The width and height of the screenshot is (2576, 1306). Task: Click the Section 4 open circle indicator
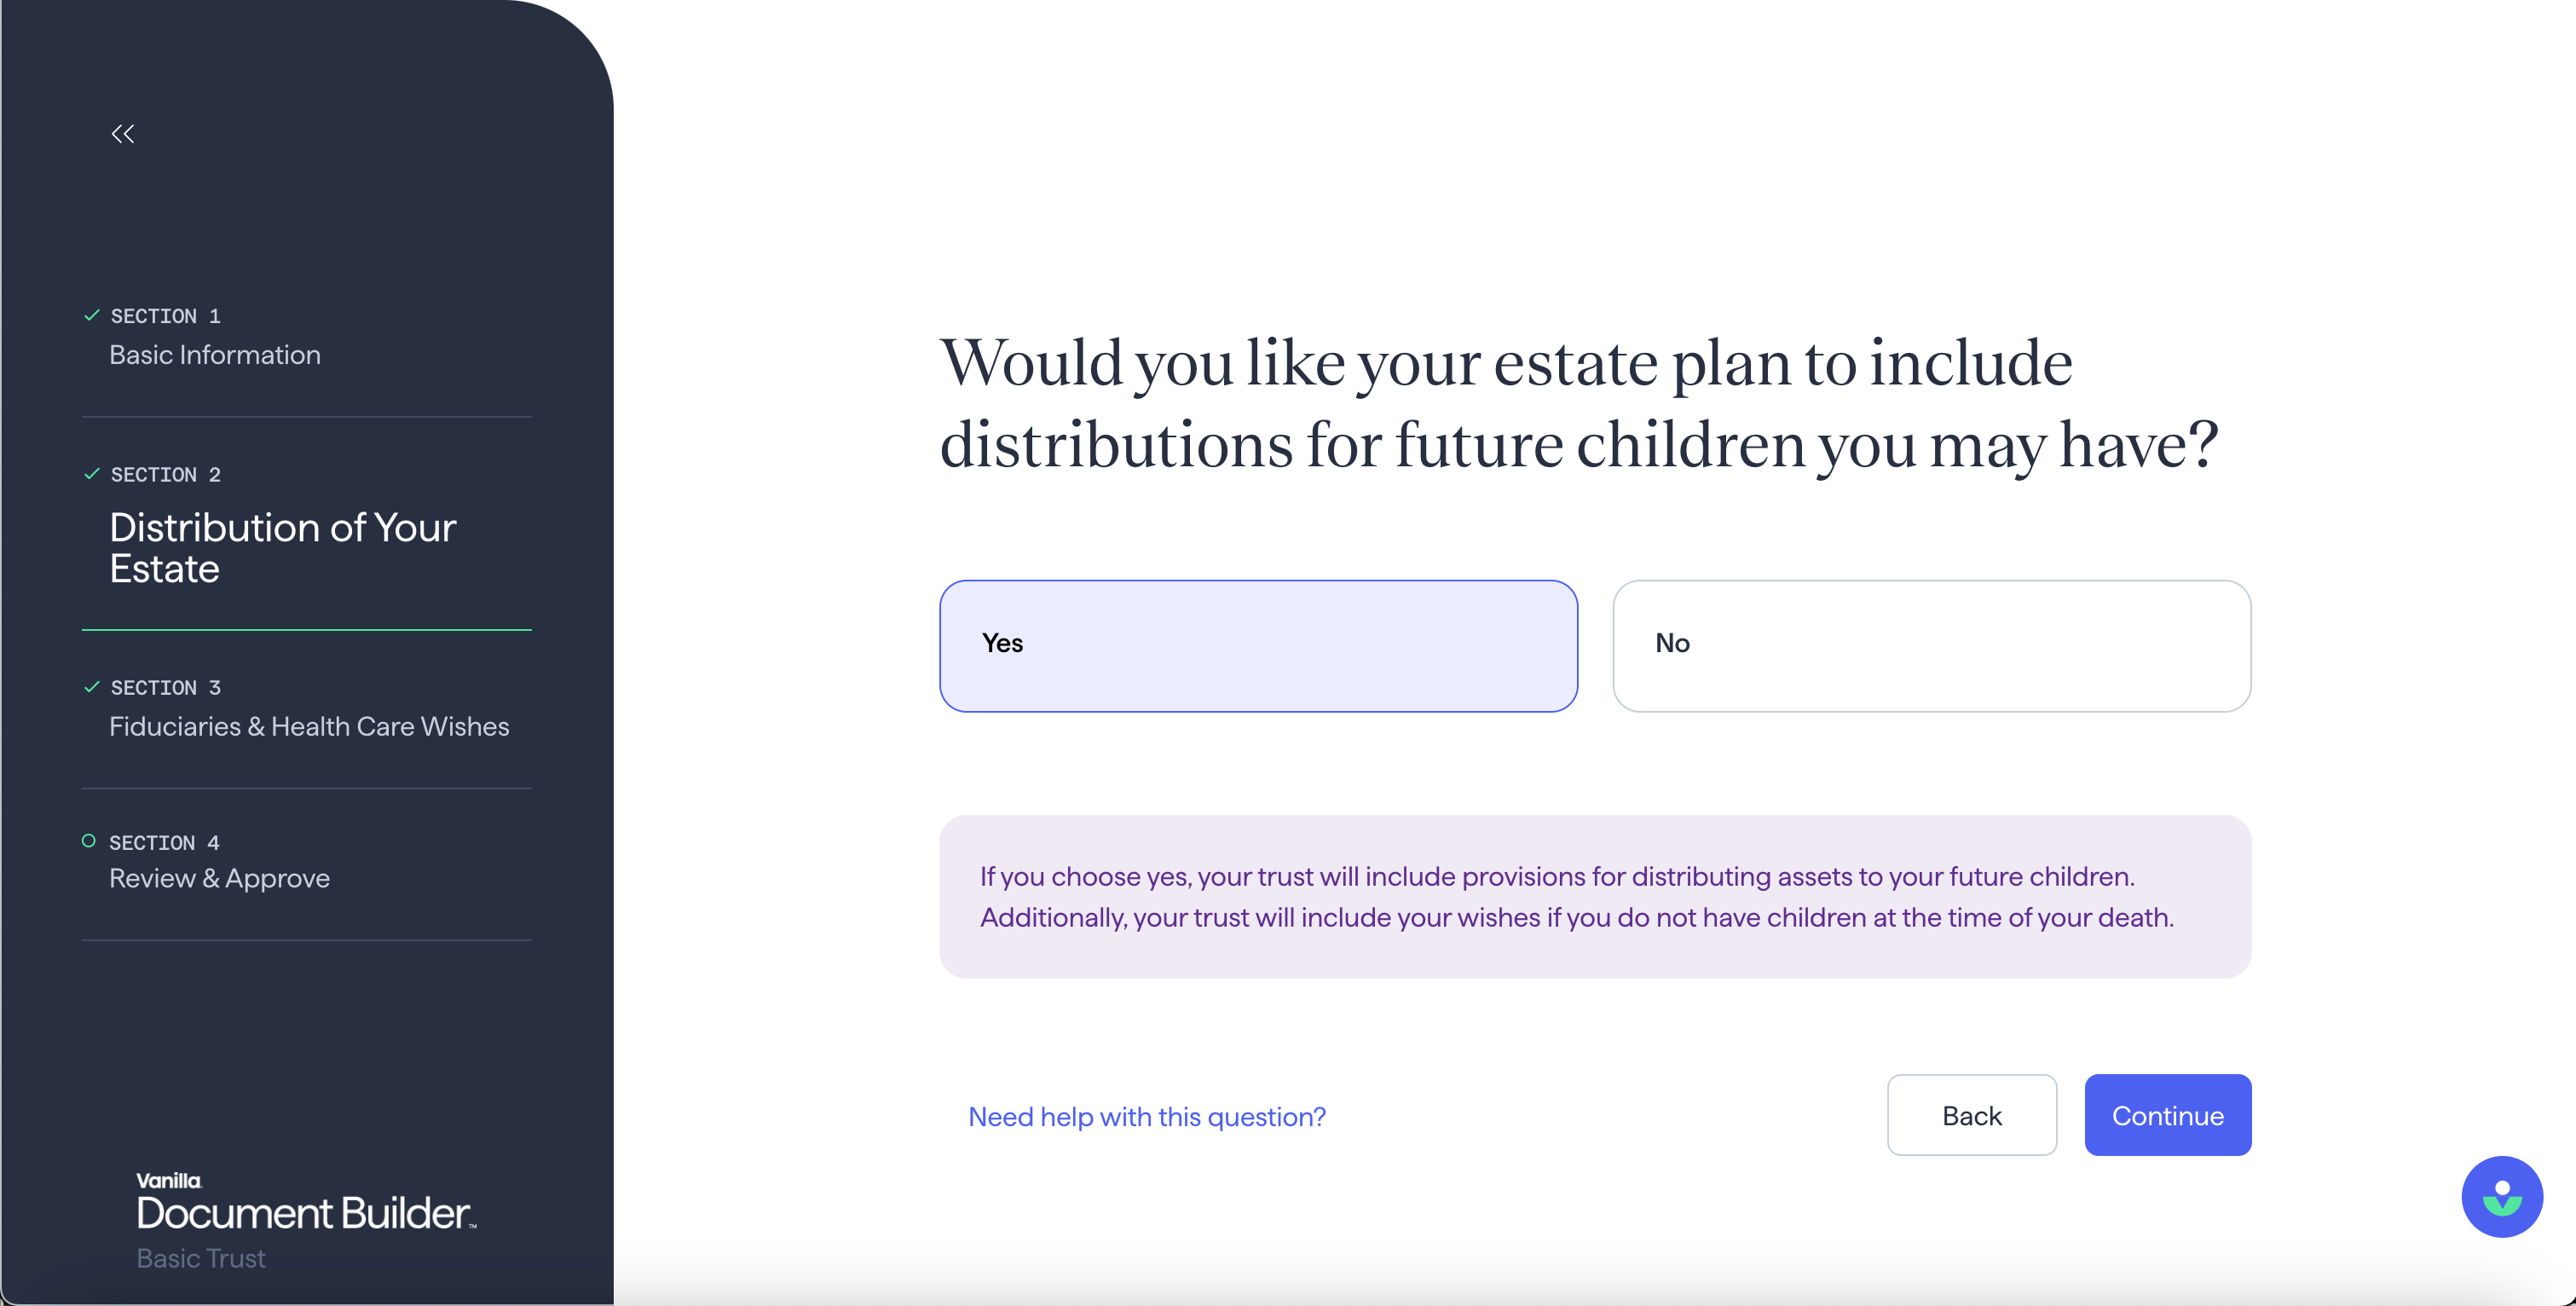coord(89,841)
